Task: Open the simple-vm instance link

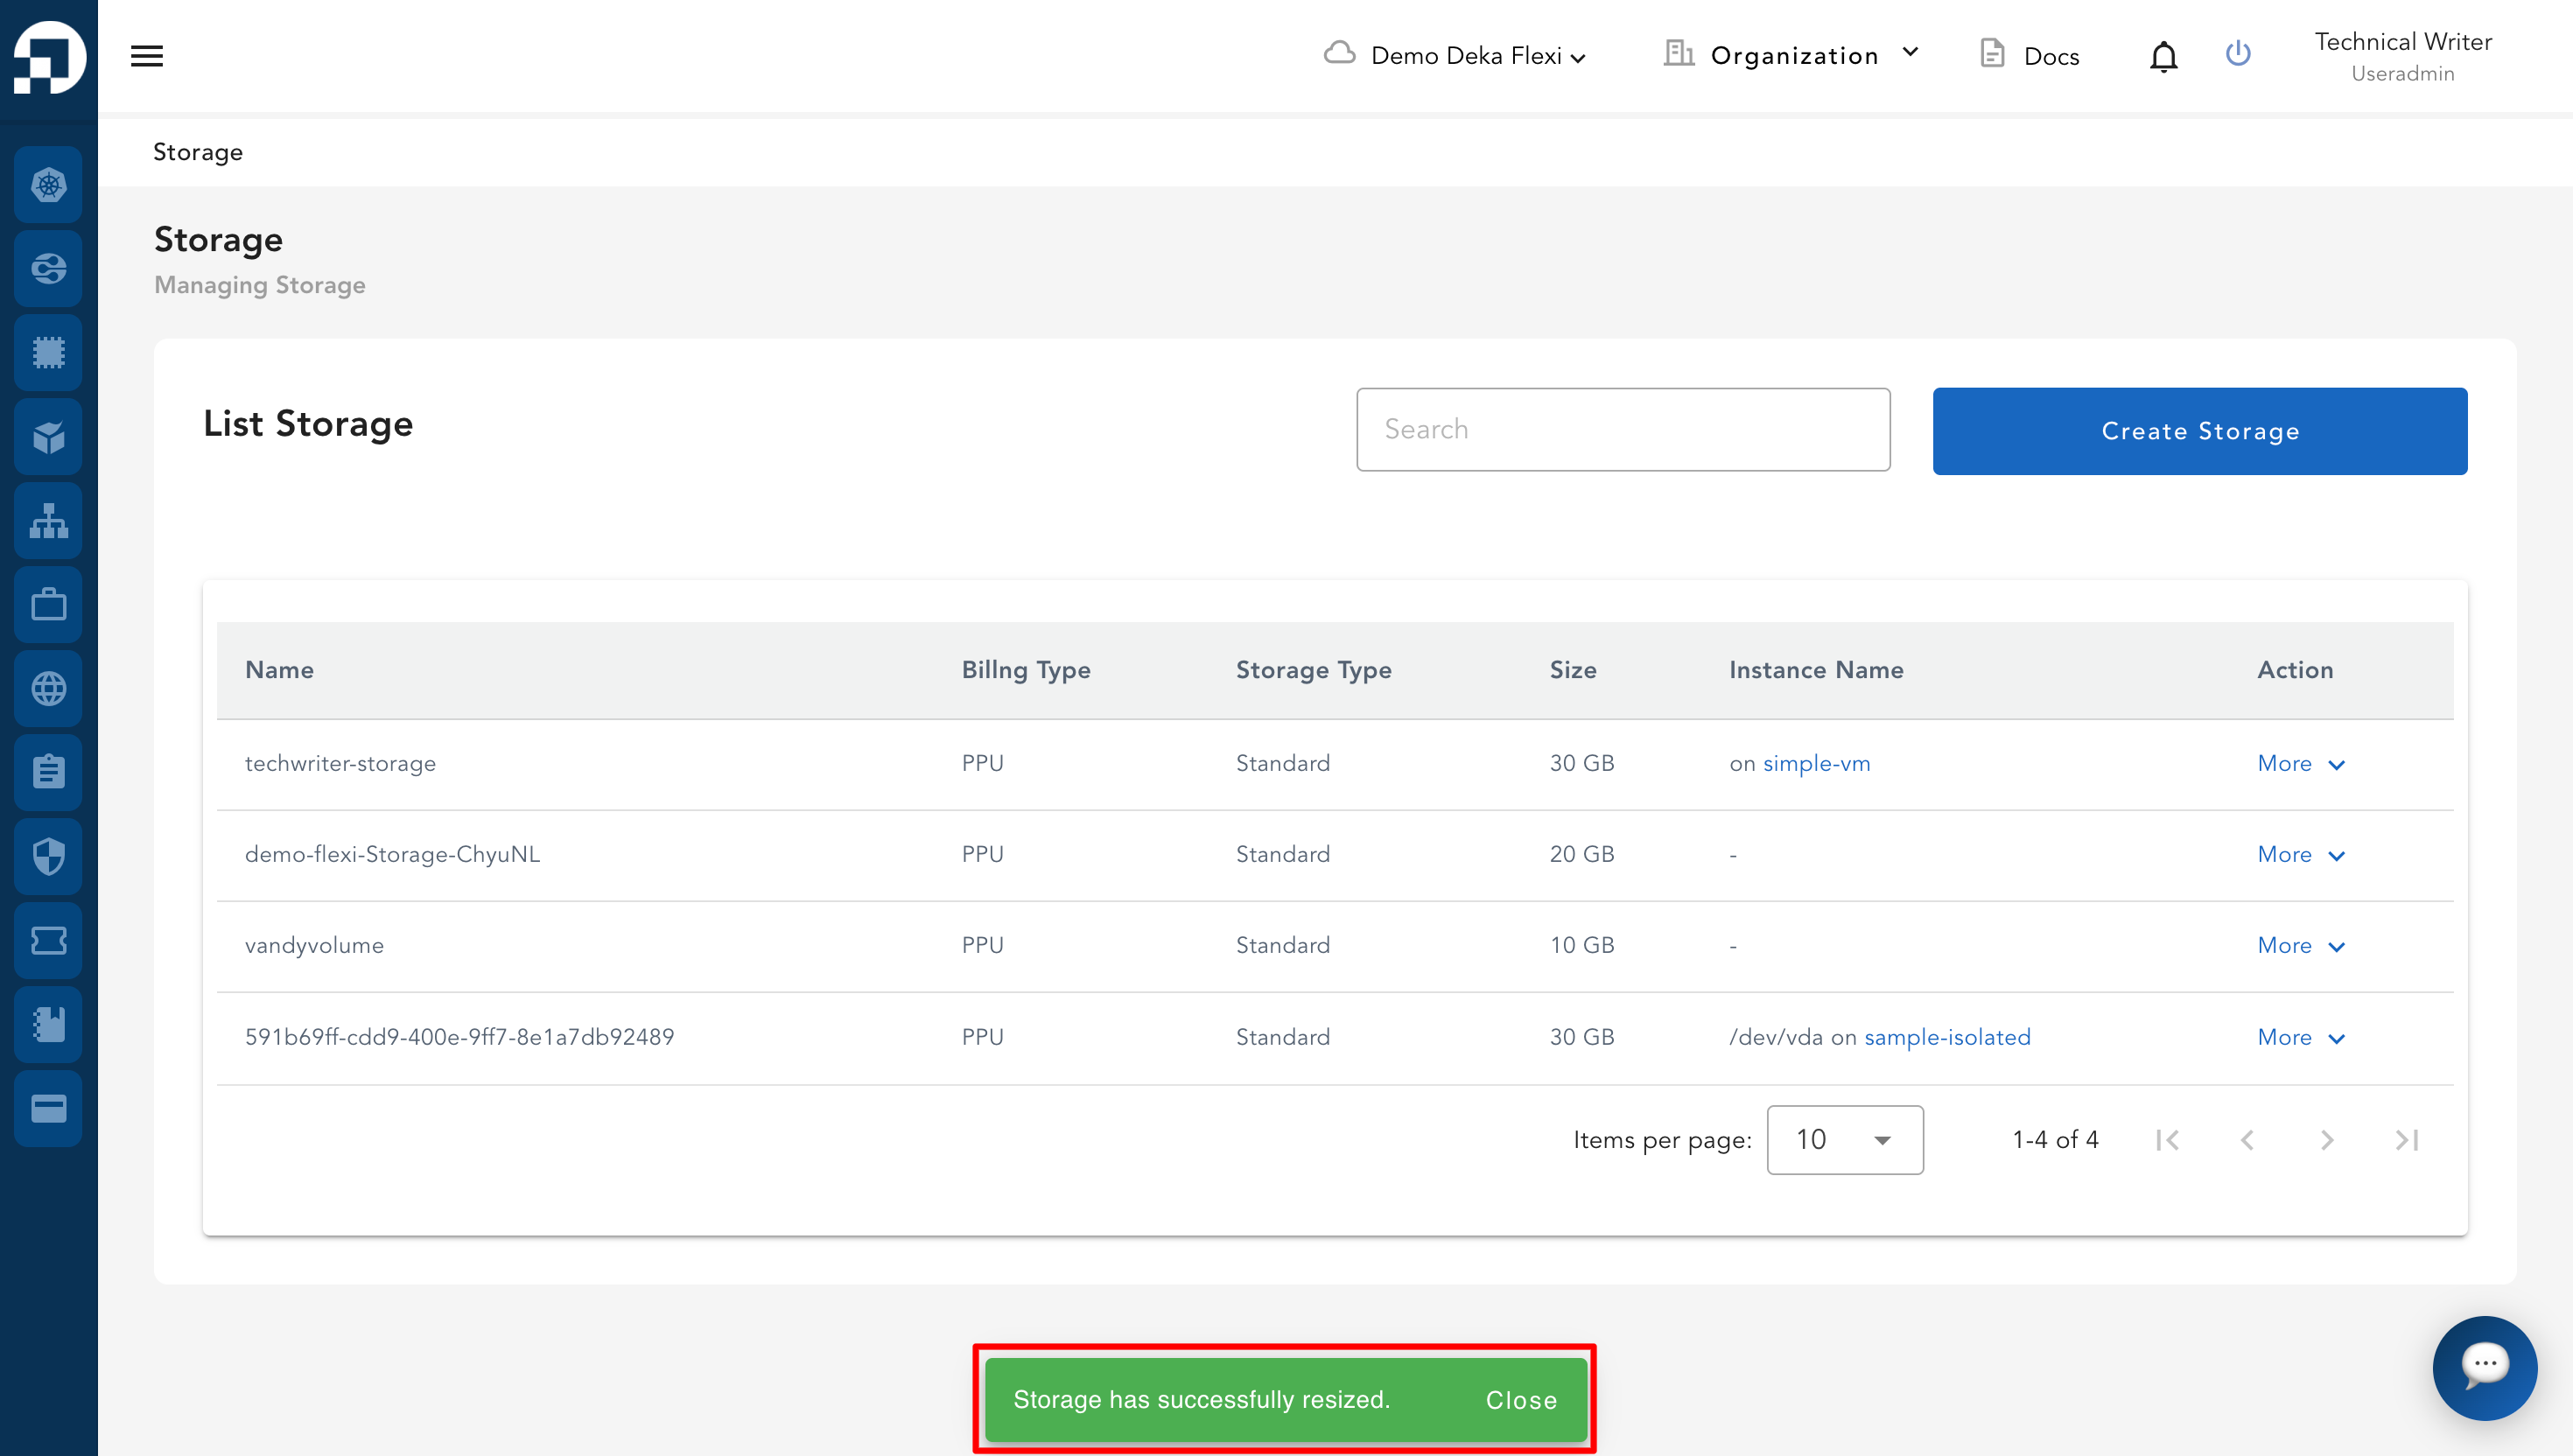Action: click(x=1816, y=763)
